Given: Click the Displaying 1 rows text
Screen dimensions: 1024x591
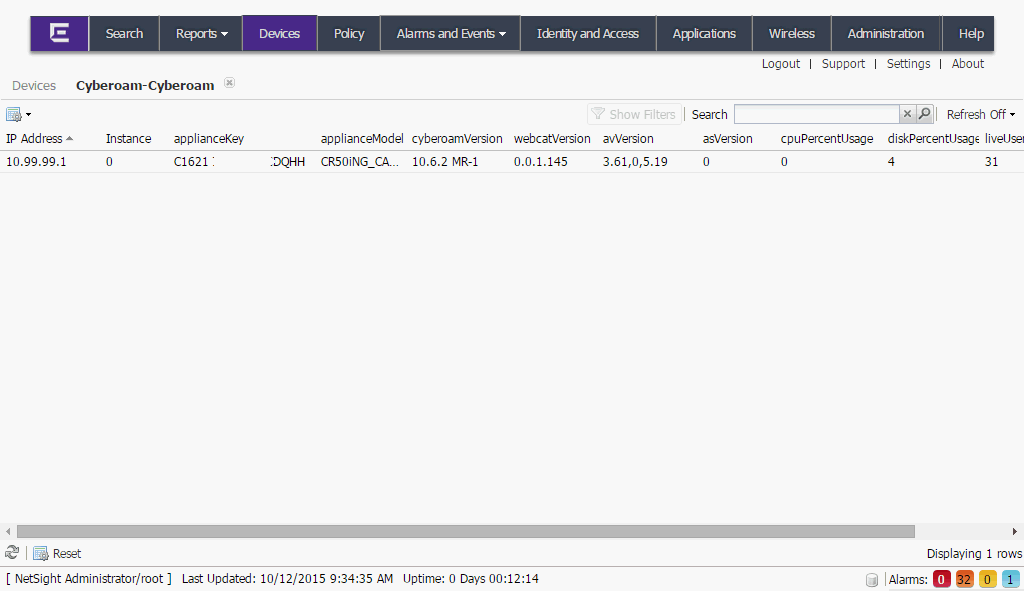Looking at the screenshot, I should 974,554.
